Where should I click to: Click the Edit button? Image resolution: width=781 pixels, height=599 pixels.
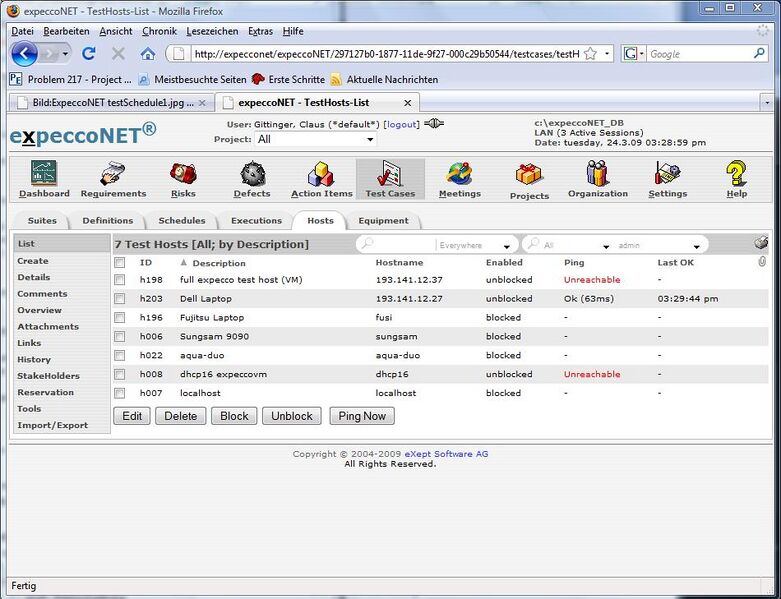tap(132, 416)
